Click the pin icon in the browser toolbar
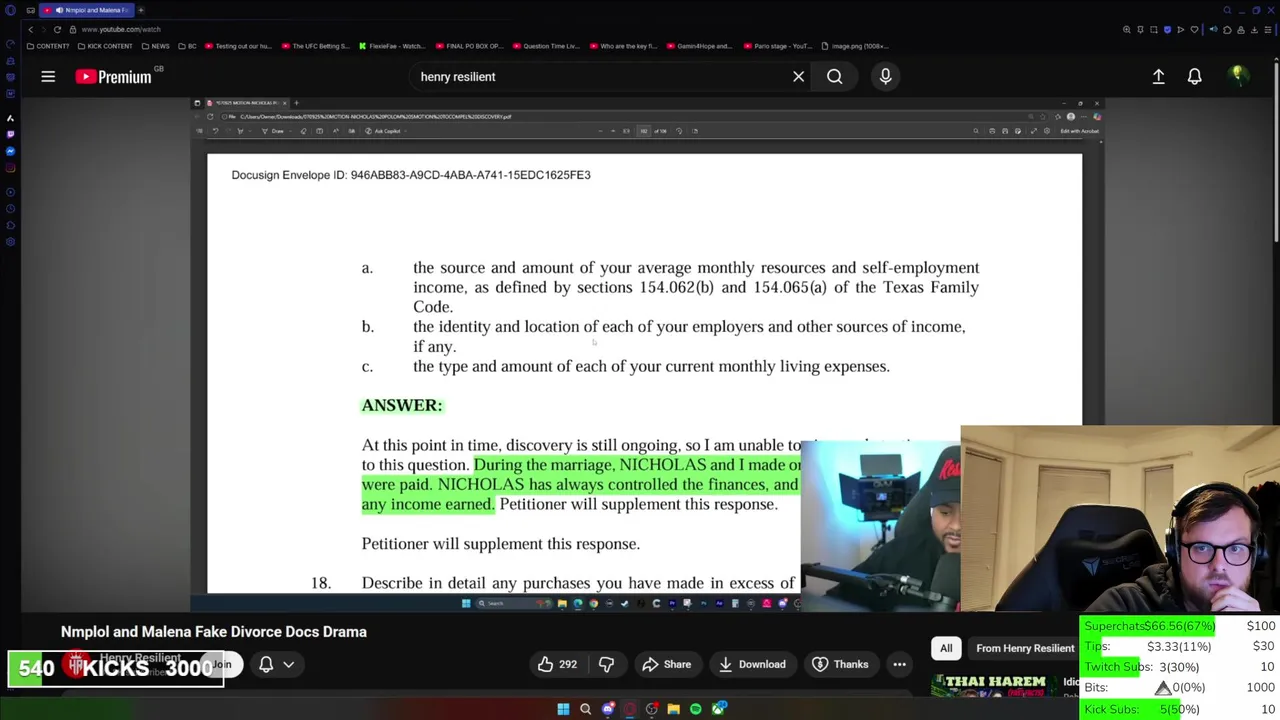 [x=1140, y=29]
